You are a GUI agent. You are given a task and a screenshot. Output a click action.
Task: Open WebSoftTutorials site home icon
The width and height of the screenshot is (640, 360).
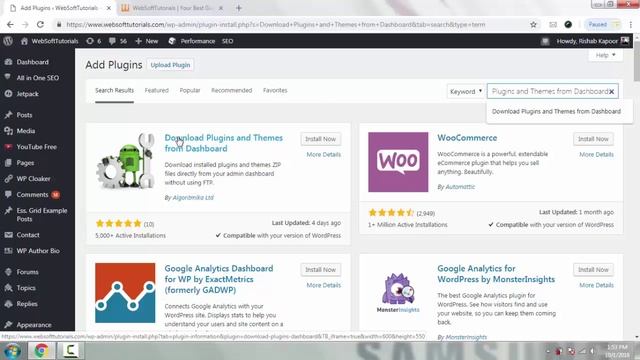pyautogui.click(x=24, y=41)
